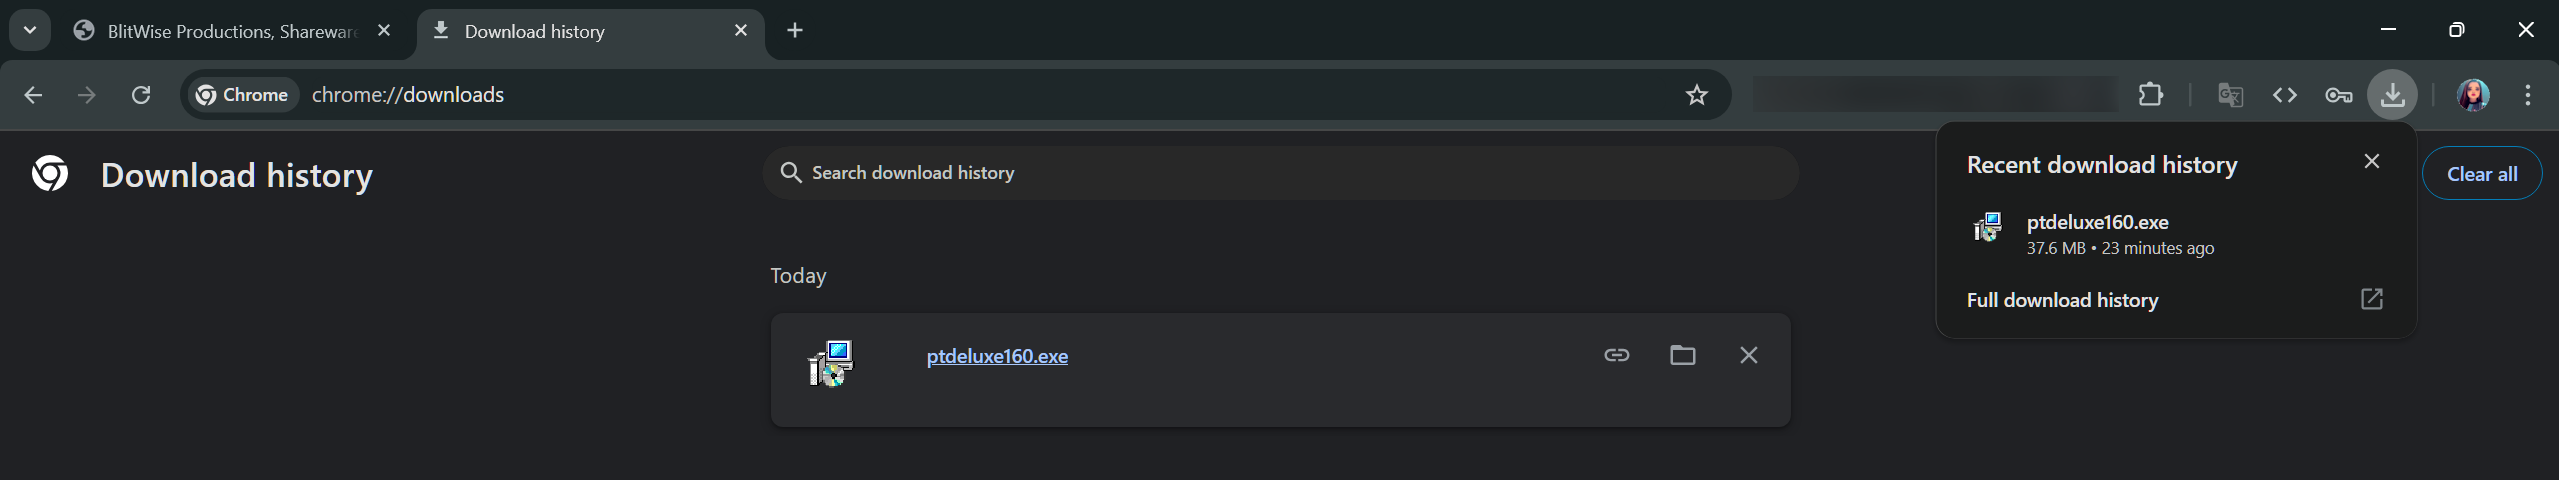Open the Extensions puzzle icon
Viewport: 2559px width, 480px height.
click(x=2150, y=95)
